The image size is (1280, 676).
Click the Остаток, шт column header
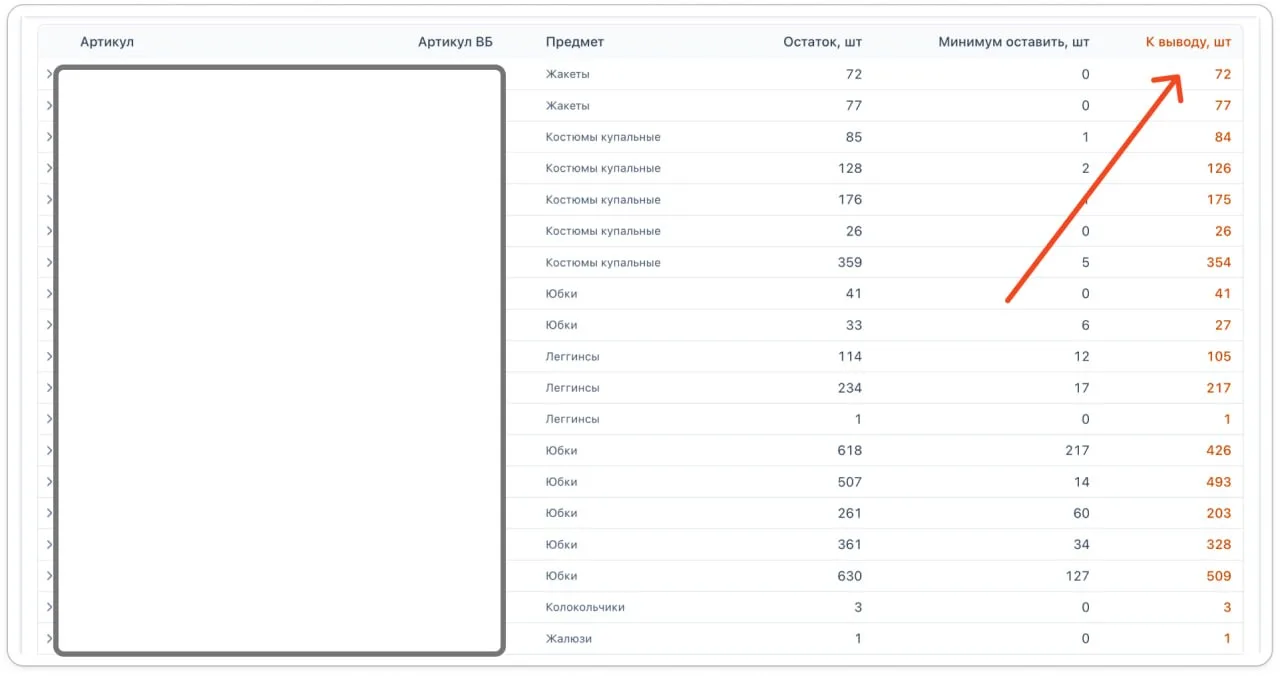(x=823, y=42)
